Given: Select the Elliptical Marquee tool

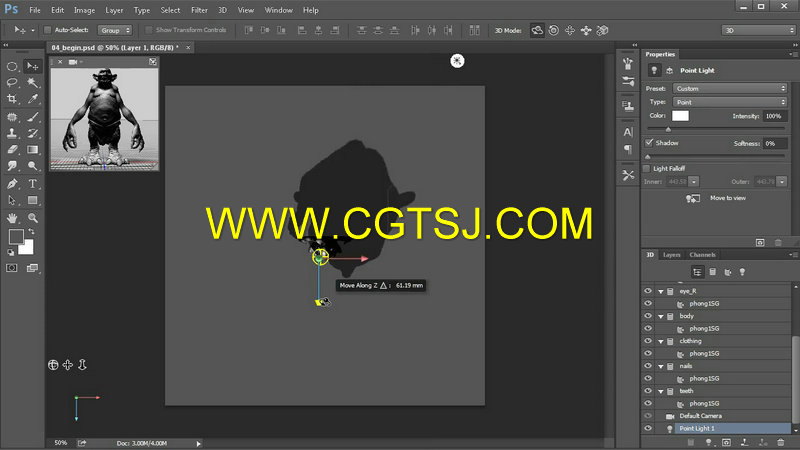Looking at the screenshot, I should pyautogui.click(x=12, y=67).
